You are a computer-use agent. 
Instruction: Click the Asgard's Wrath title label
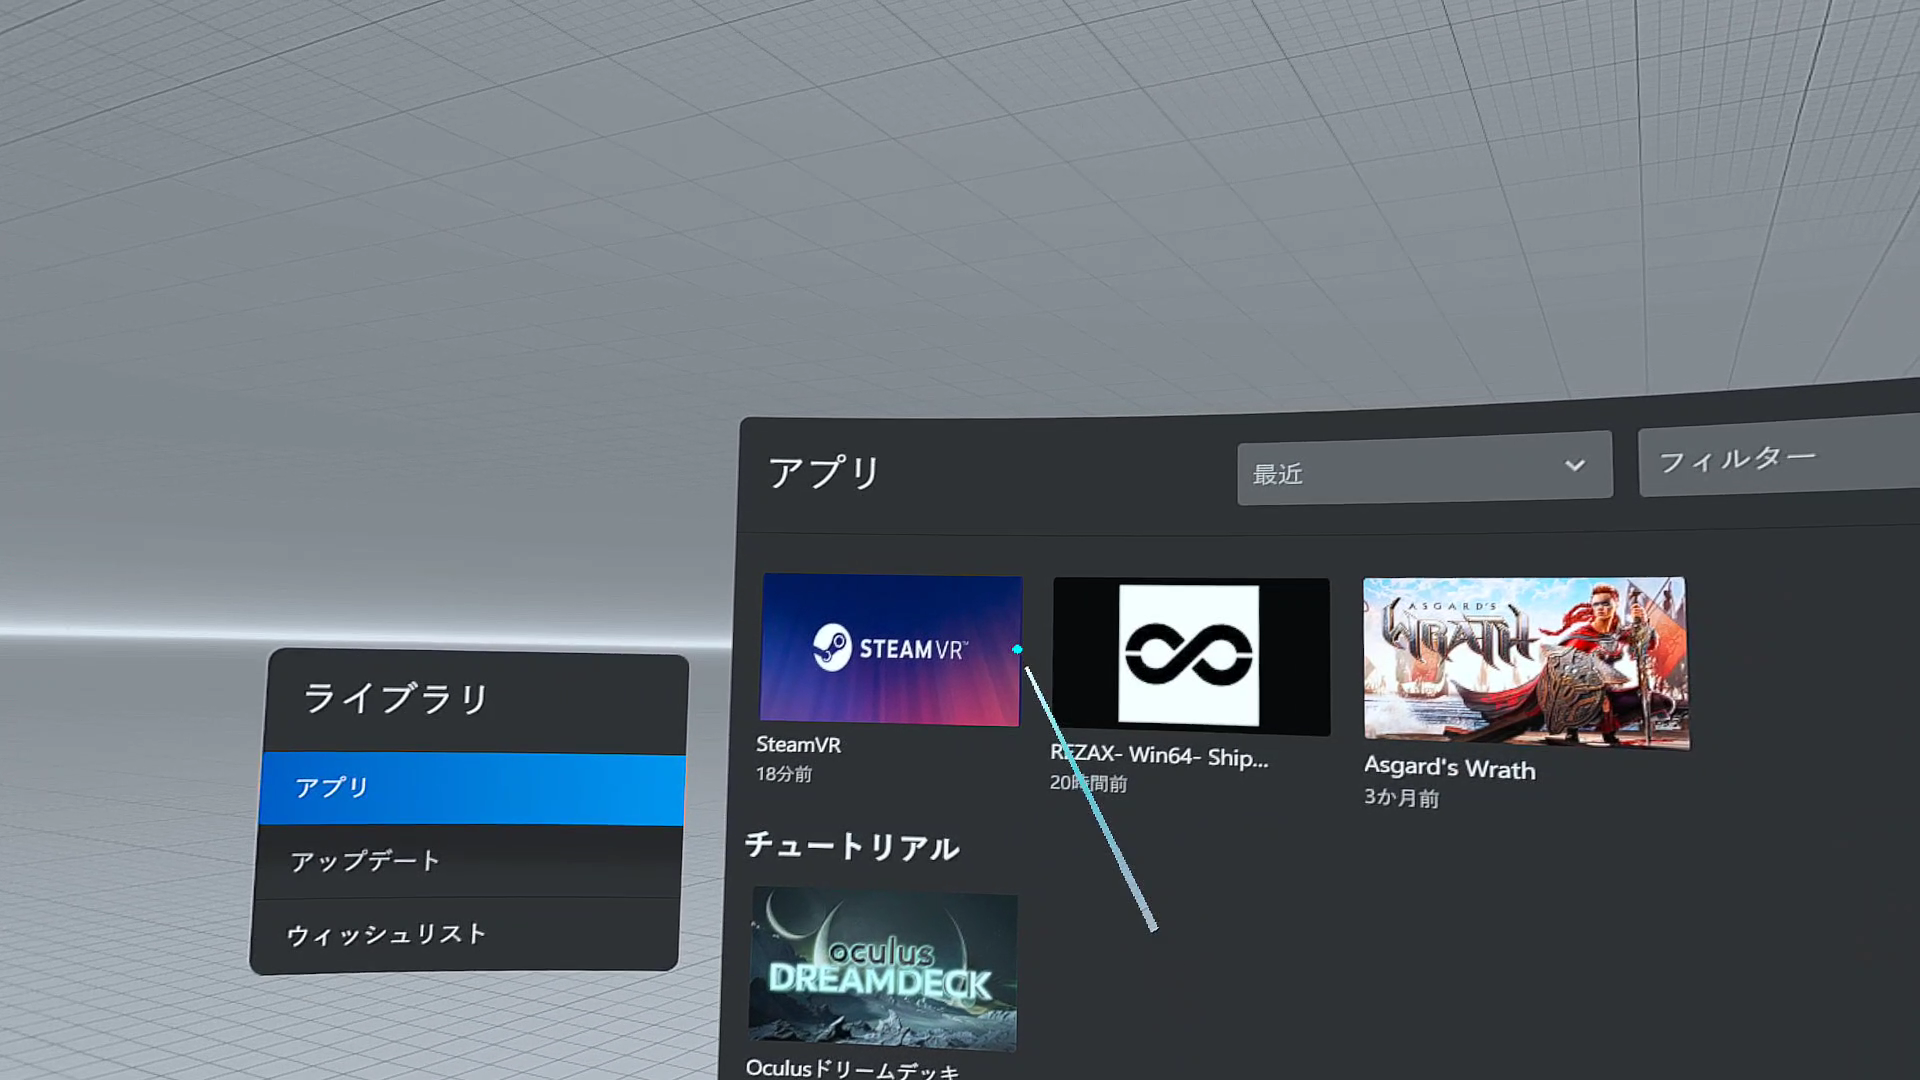[x=1449, y=768]
